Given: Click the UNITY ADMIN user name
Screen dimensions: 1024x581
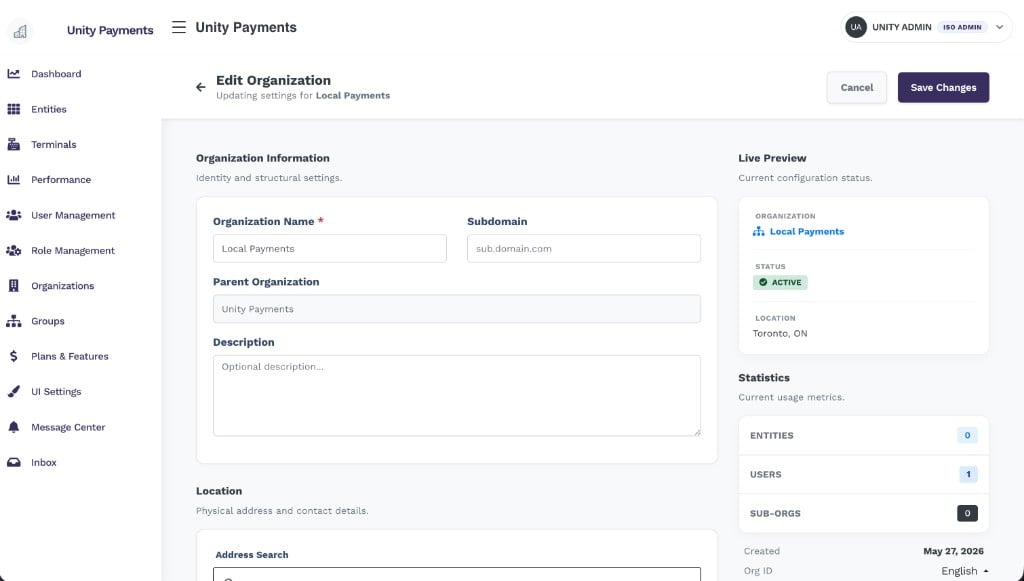Looking at the screenshot, I should 901,27.
